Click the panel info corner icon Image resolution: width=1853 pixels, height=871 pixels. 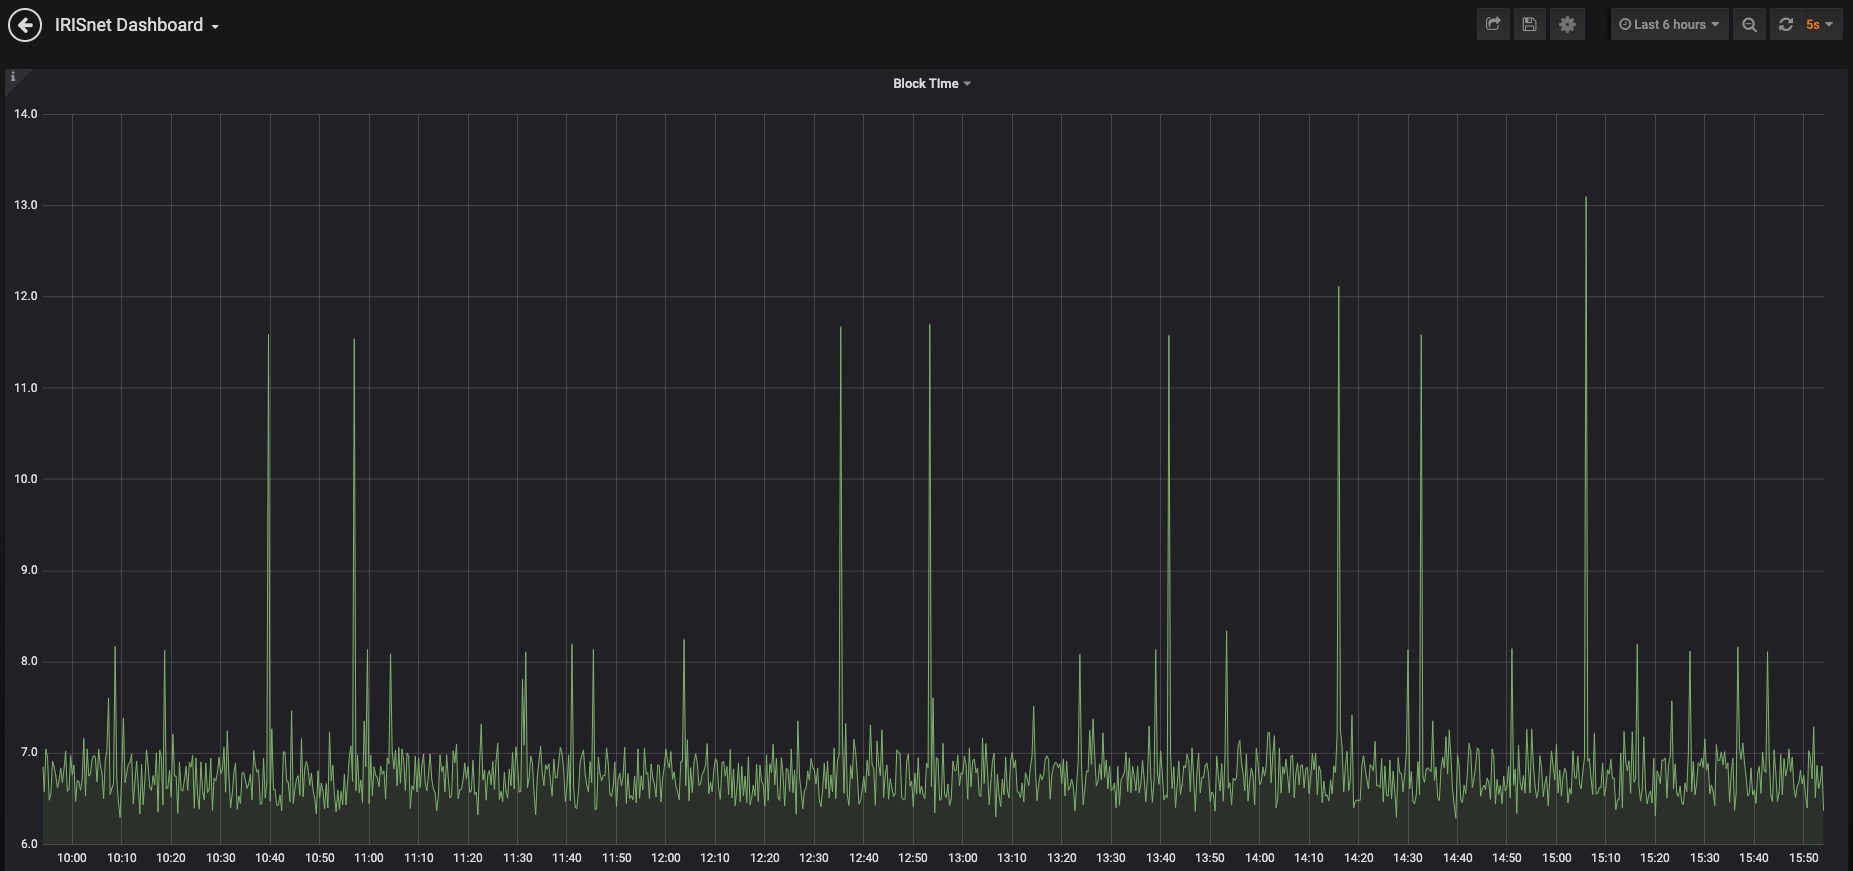click(13, 77)
